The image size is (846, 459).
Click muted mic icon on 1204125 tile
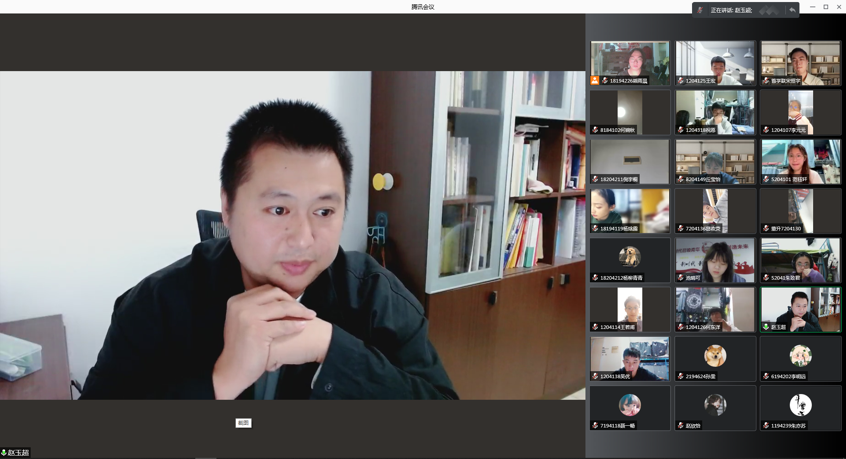[681, 81]
